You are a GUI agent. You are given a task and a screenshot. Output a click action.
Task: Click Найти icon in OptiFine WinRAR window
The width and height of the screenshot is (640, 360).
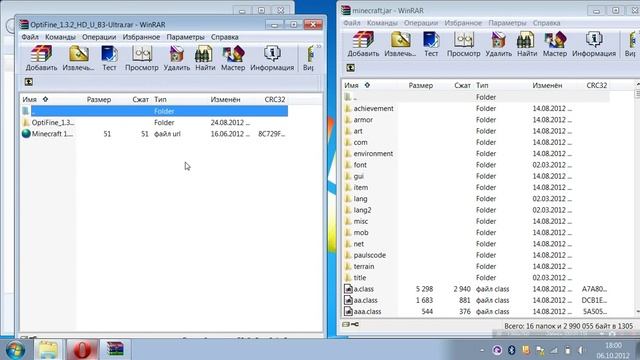click(205, 59)
